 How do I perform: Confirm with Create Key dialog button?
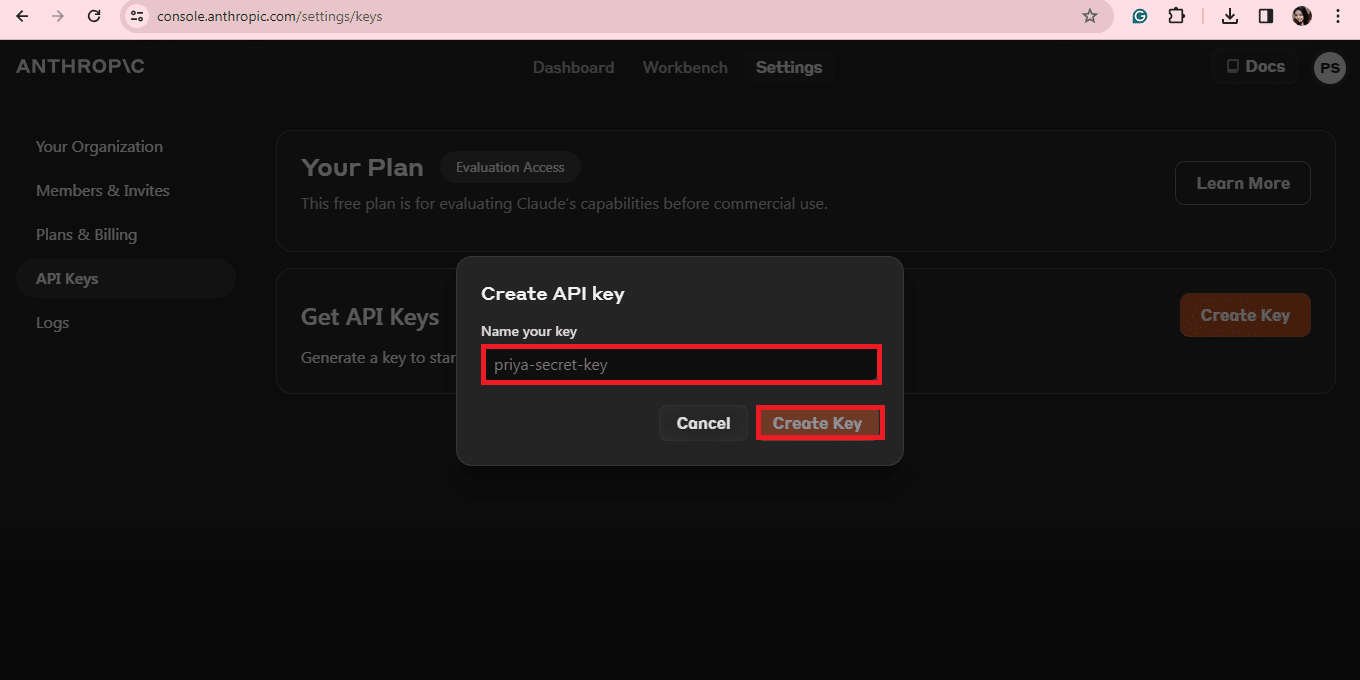(x=818, y=423)
